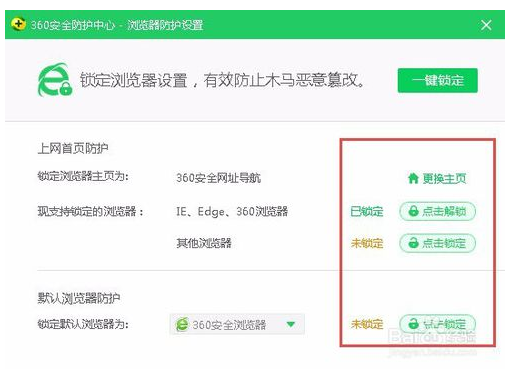The height and width of the screenshot is (372, 519).
Task: Click the IE、Edge、360浏览器 text
Action: point(232,211)
